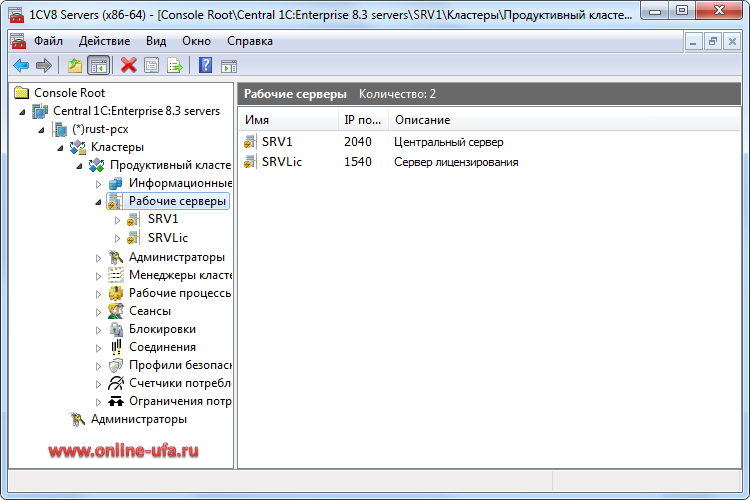Click the Forward arrow toolbar button
The image size is (750, 500).
point(44,65)
